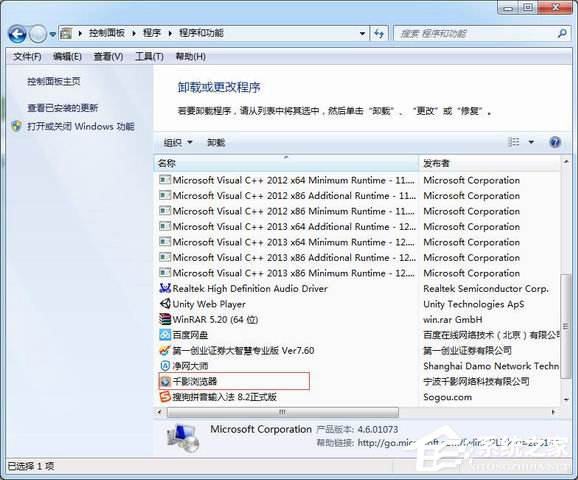This screenshot has height=480, width=578.
Task: Click the 净网大师 shield icon
Action: (x=165, y=365)
